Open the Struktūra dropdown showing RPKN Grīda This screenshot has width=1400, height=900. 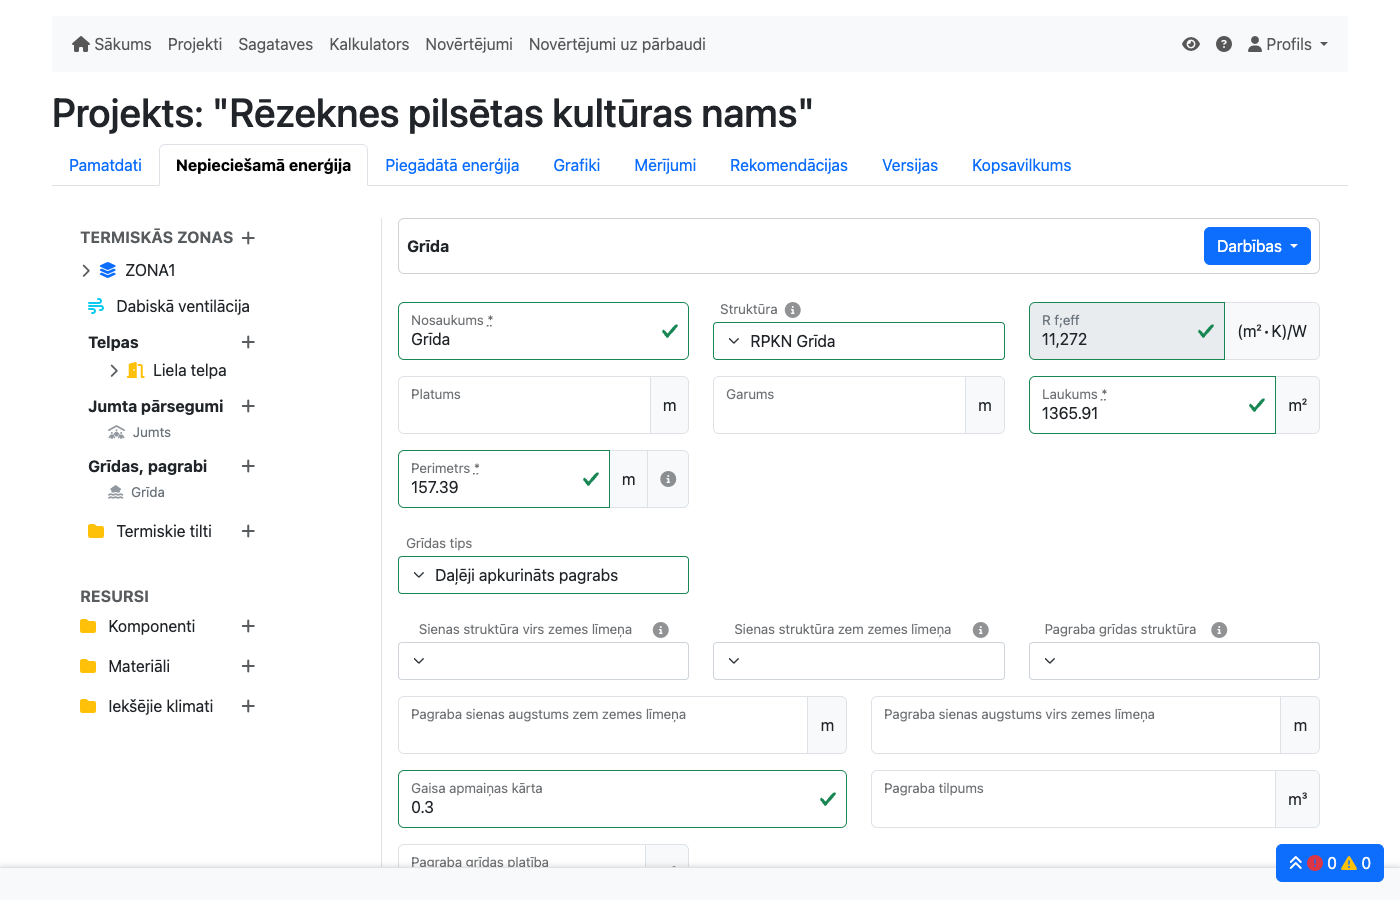coord(858,341)
